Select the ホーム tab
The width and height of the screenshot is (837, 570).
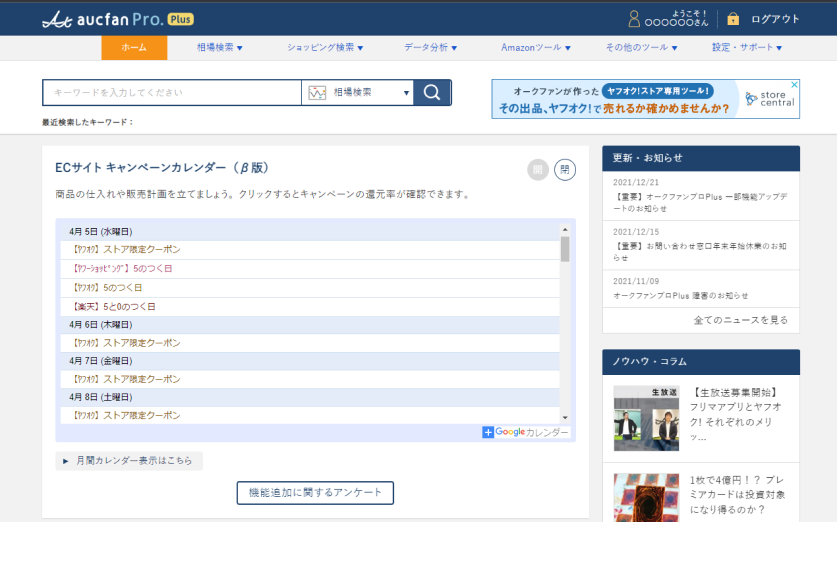pyautogui.click(x=134, y=48)
